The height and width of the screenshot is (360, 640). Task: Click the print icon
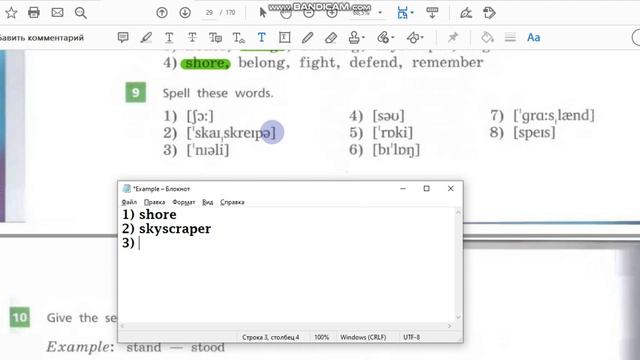click(x=34, y=13)
